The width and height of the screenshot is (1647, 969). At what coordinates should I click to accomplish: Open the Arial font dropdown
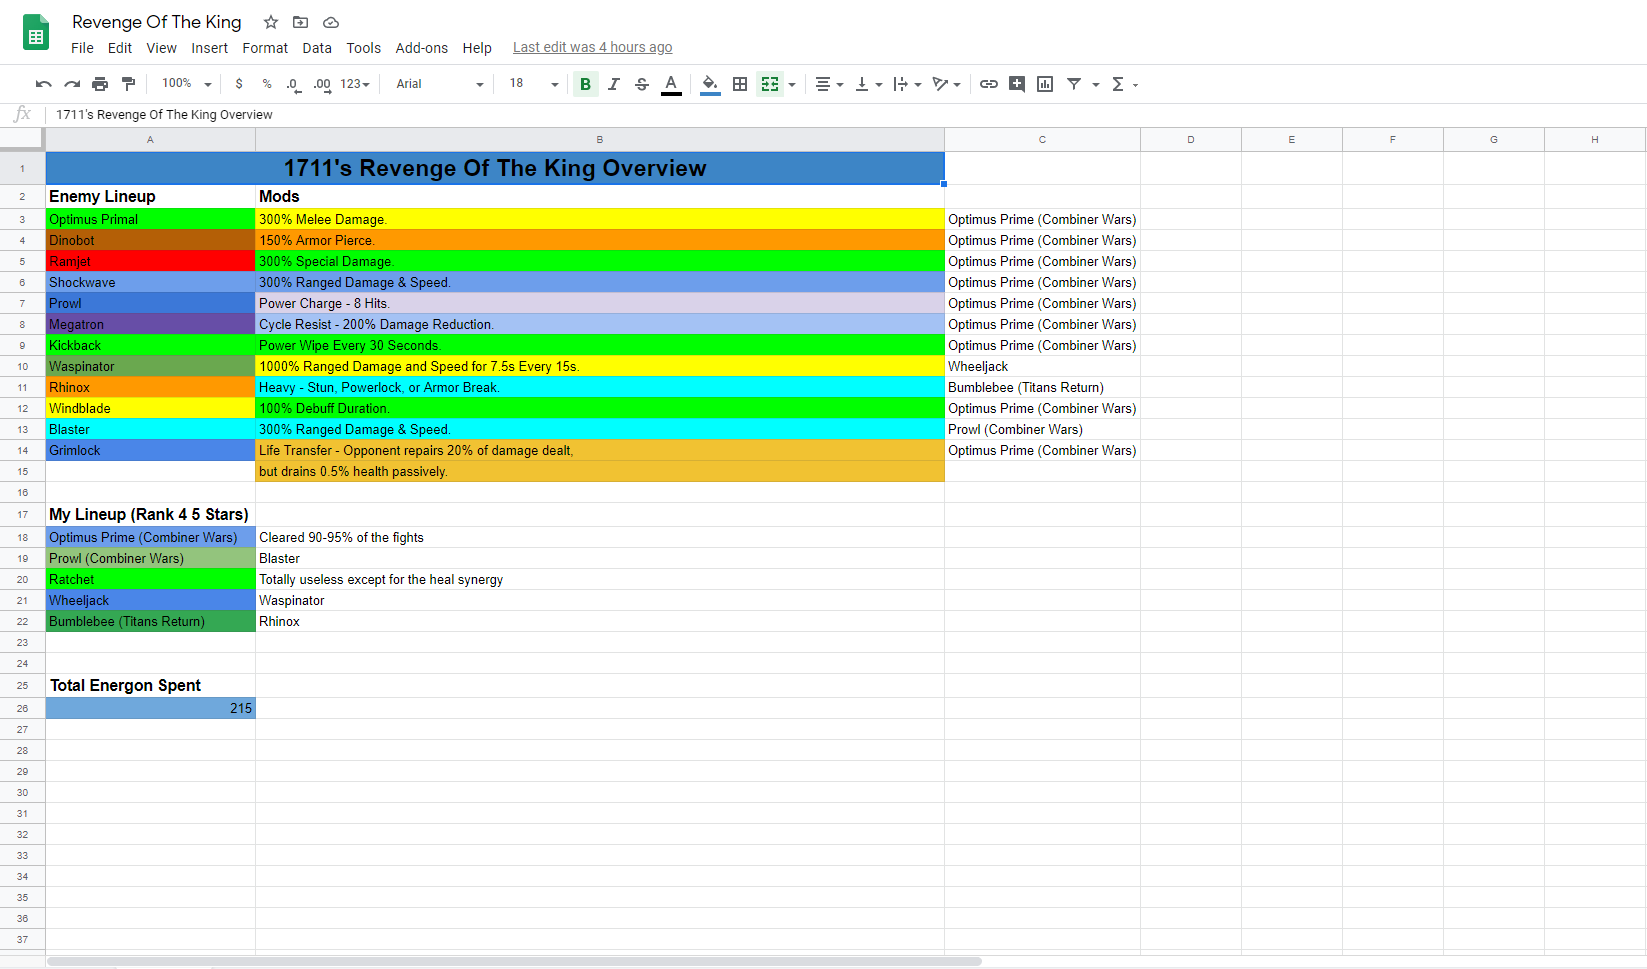tap(439, 84)
